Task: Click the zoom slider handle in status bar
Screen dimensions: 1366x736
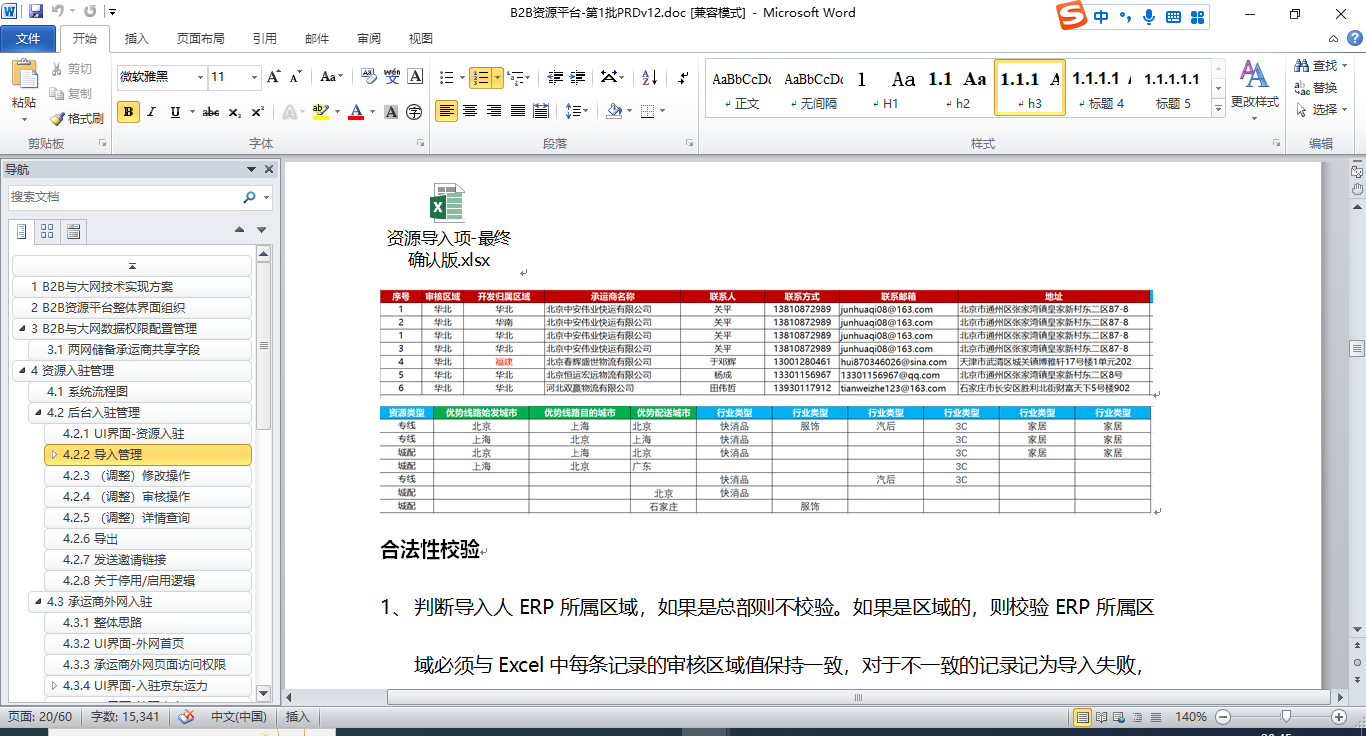Action: [x=1285, y=717]
